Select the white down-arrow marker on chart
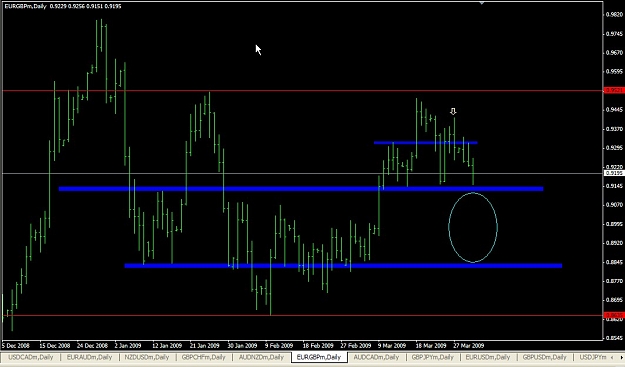Image resolution: width=625 pixels, height=367 pixels. click(x=453, y=112)
